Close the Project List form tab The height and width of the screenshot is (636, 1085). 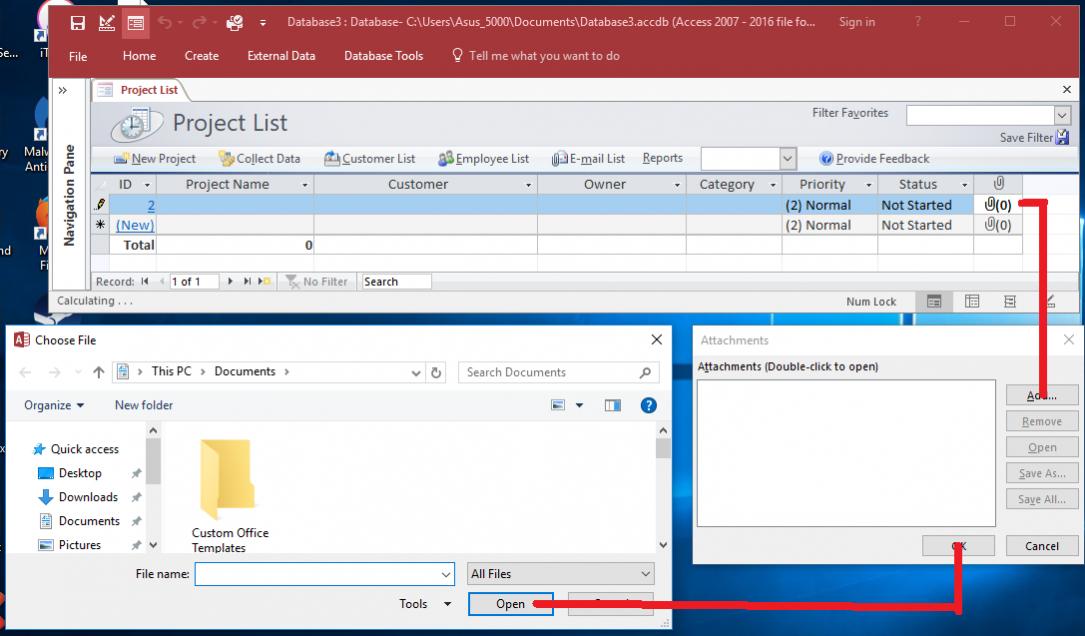[1066, 90]
